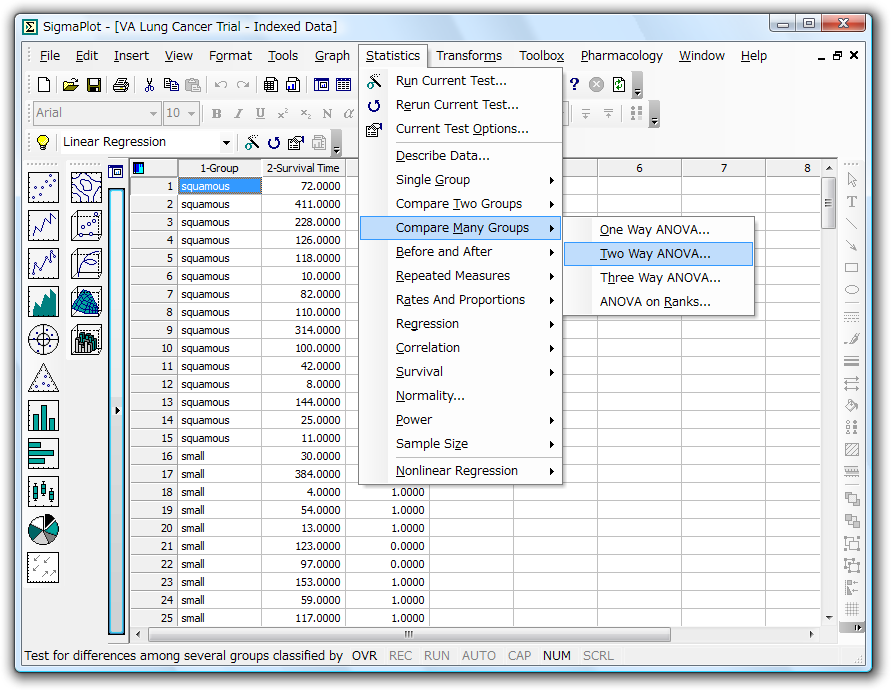Select Three Way ANOVA menu entry
The height and width of the screenshot is (690, 891).
(x=659, y=278)
